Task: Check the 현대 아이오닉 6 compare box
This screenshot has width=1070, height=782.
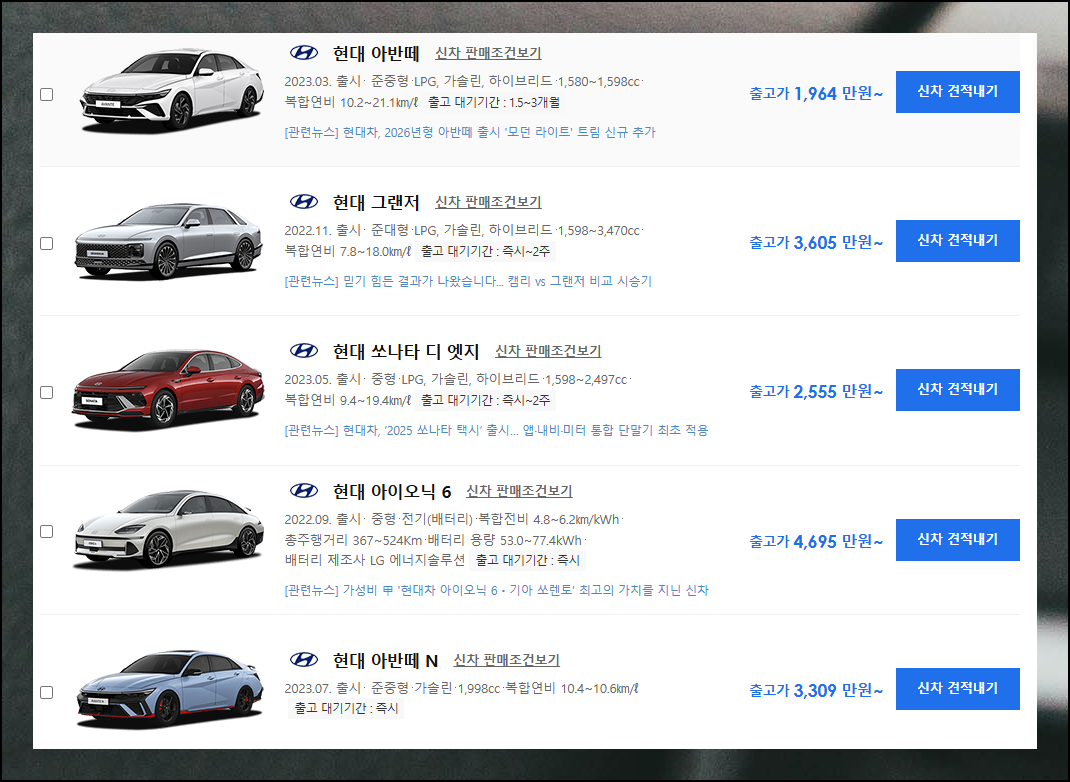Action: click(46, 531)
